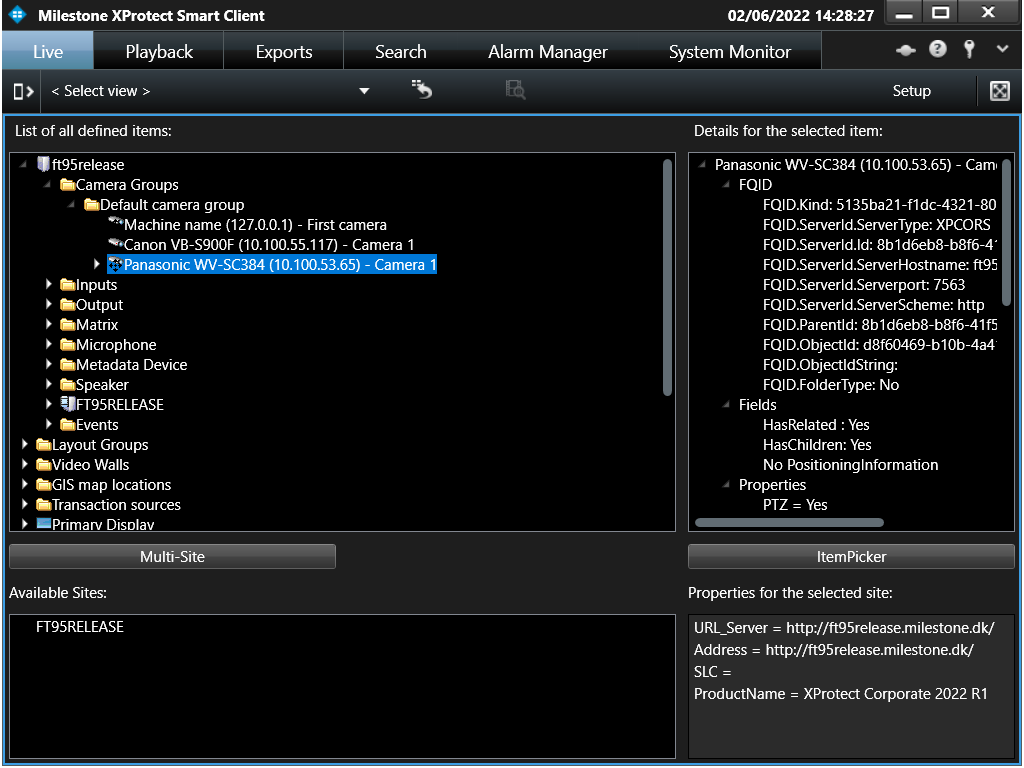This screenshot has height=768, width=1024.
Task: Expand the Speaker node
Action: [48, 385]
